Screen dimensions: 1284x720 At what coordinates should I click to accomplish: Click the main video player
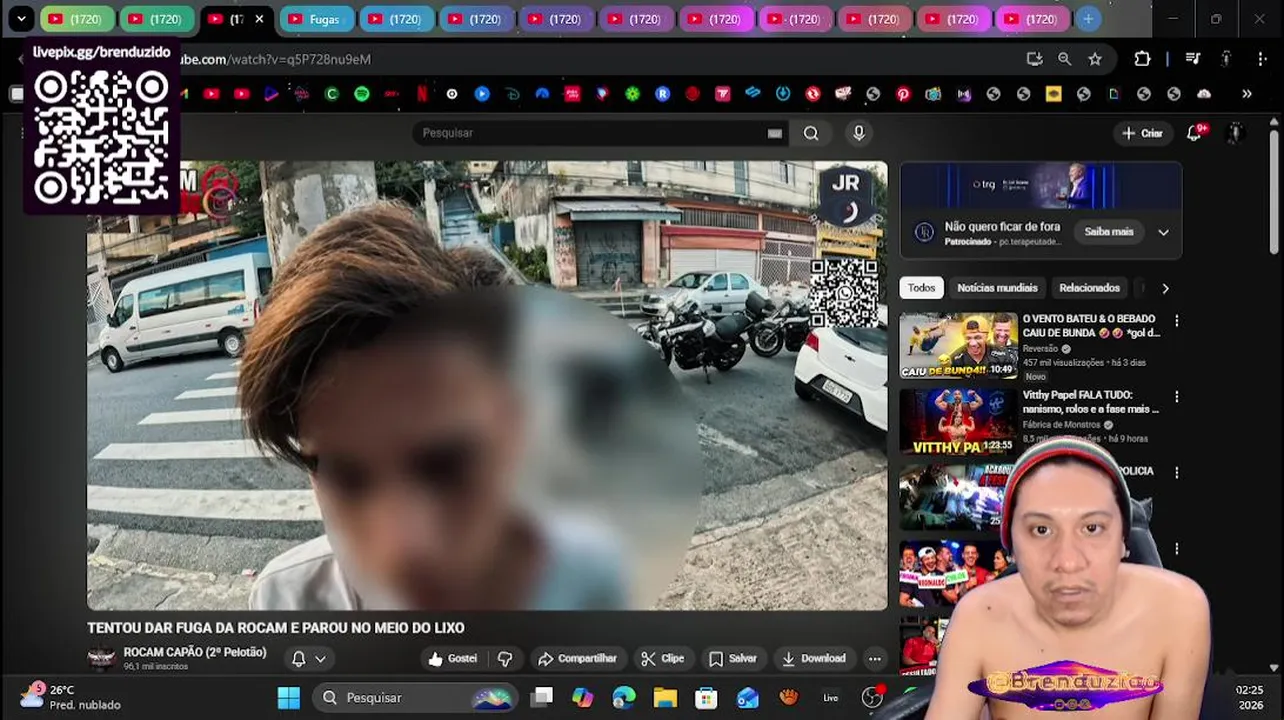pos(487,385)
